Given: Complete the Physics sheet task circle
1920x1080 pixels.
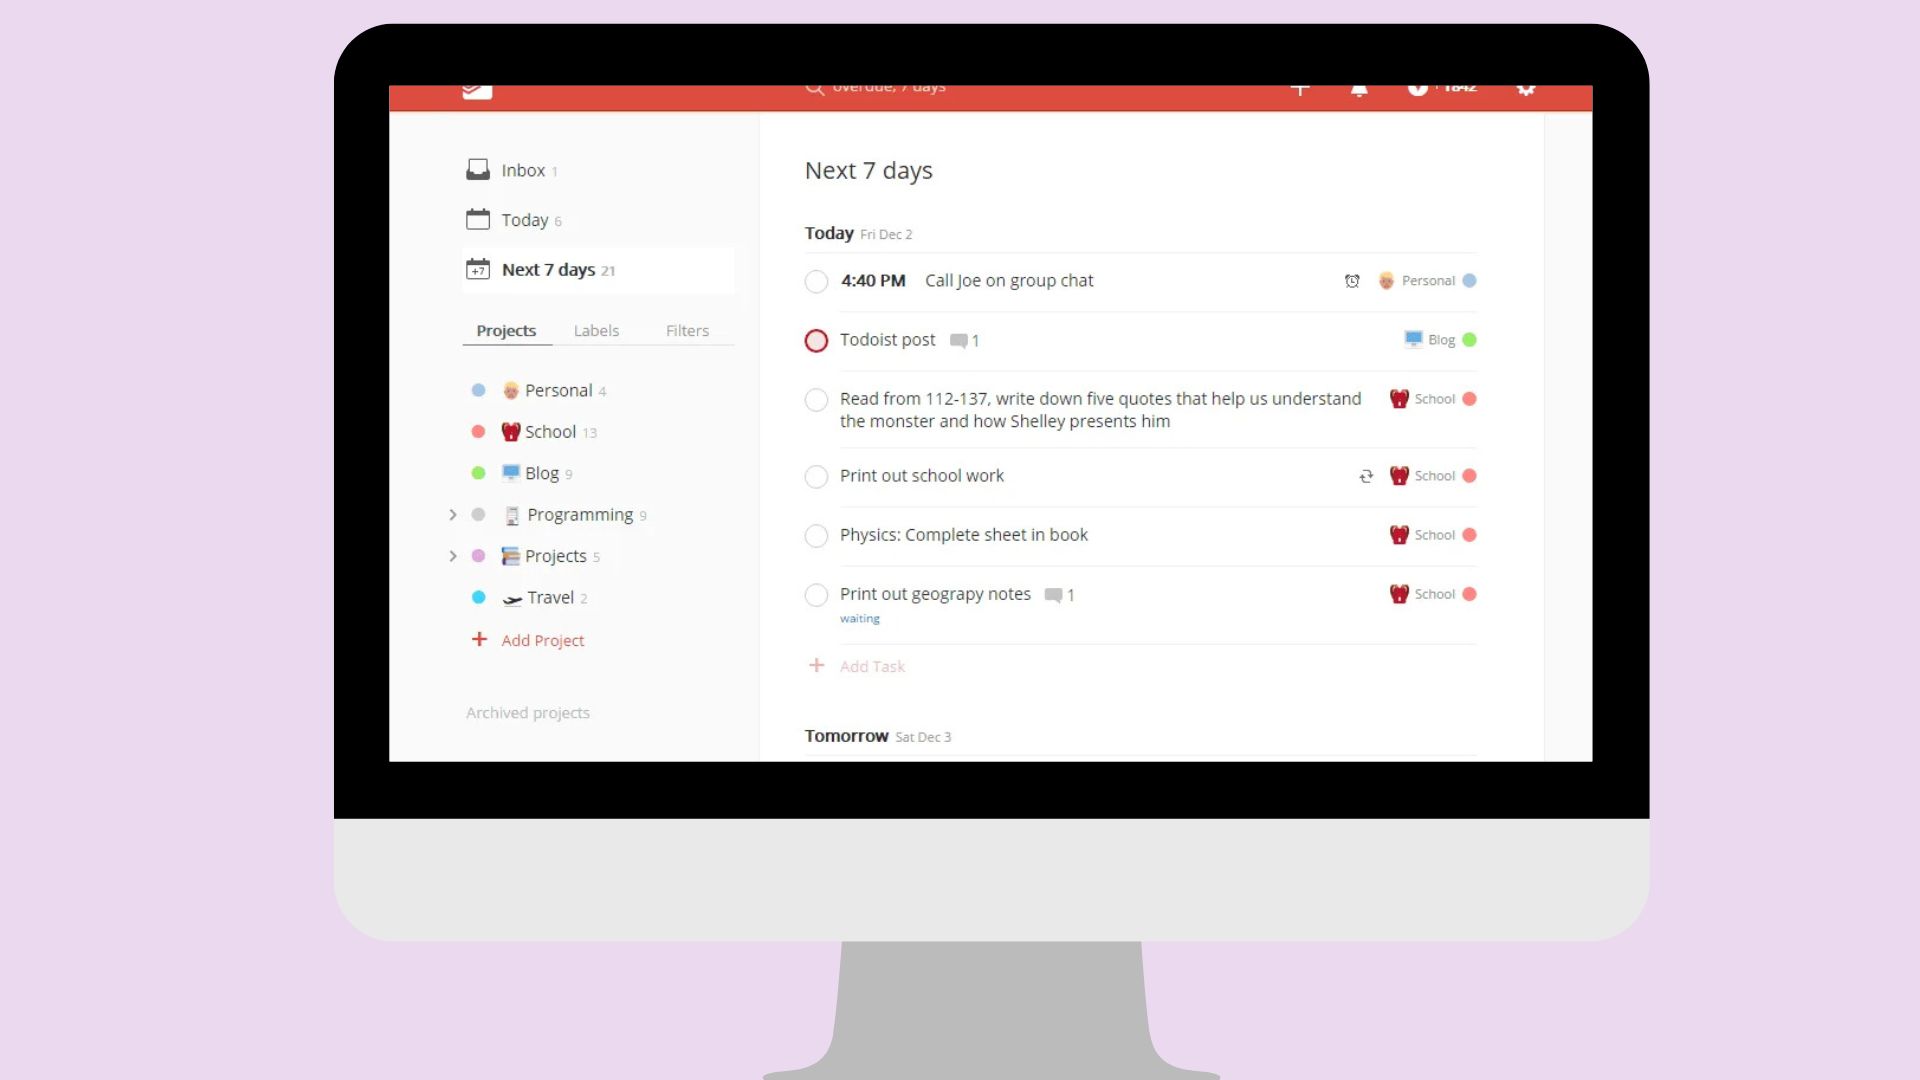Looking at the screenshot, I should pyautogui.click(x=816, y=536).
